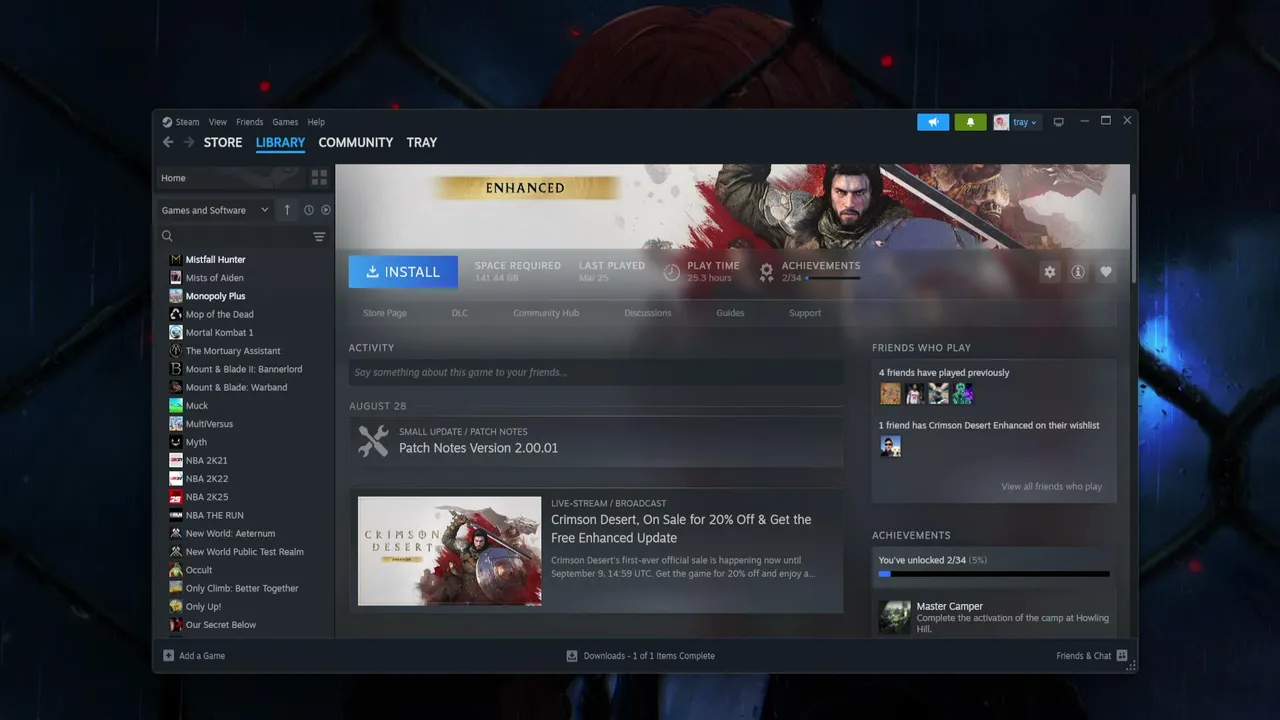Go back with the left arrow

tap(168, 142)
